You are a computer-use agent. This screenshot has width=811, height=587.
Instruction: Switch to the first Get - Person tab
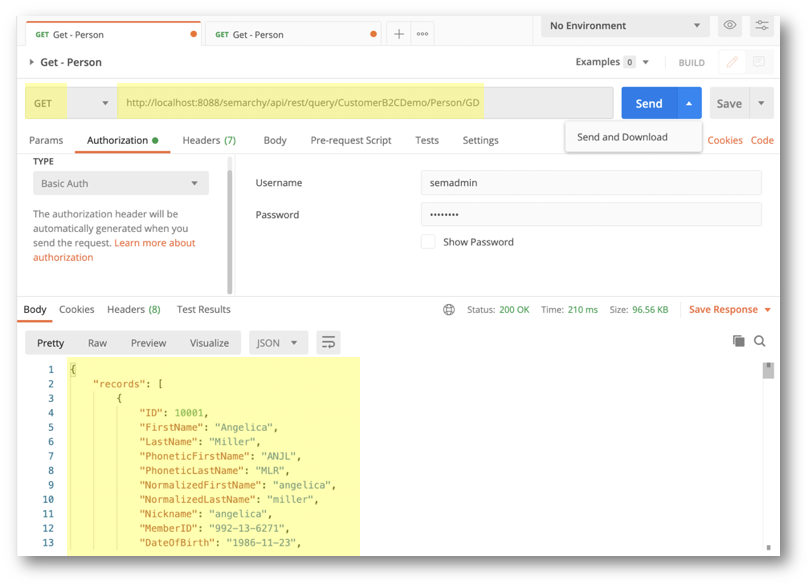click(x=113, y=34)
